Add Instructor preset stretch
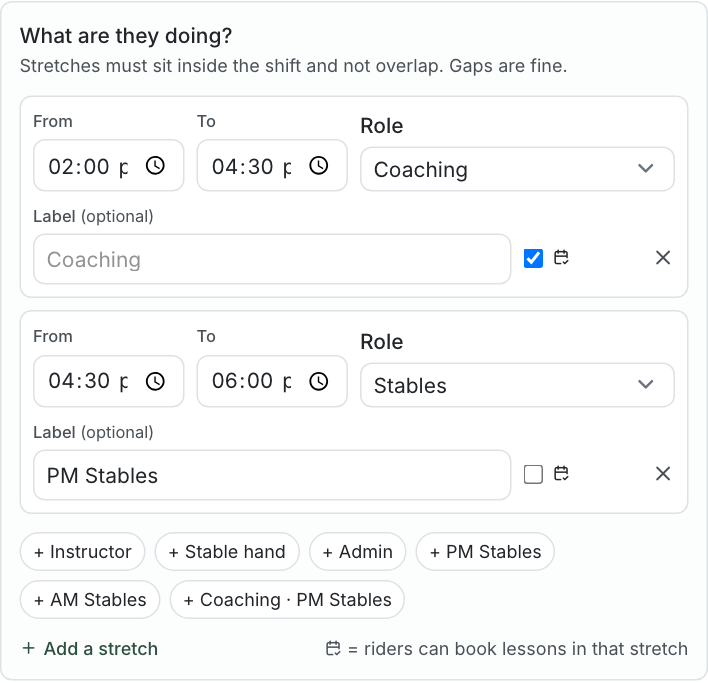The image size is (708, 683). pyautogui.click(x=83, y=552)
